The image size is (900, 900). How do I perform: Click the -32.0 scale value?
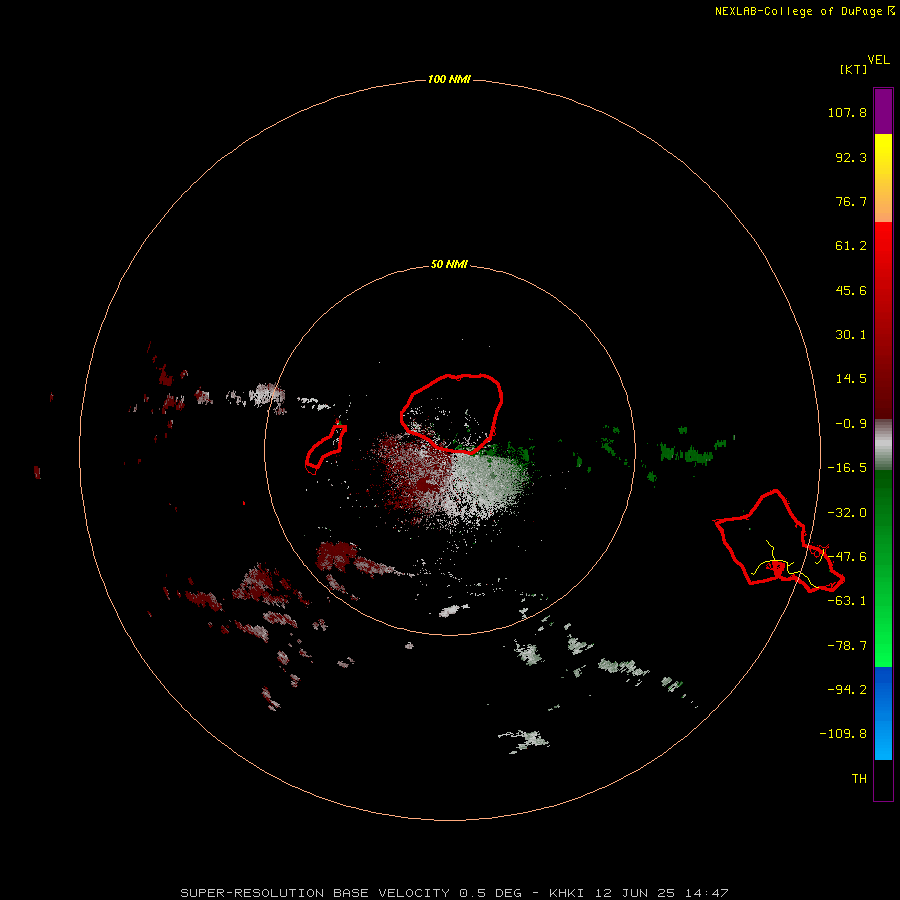click(x=847, y=513)
